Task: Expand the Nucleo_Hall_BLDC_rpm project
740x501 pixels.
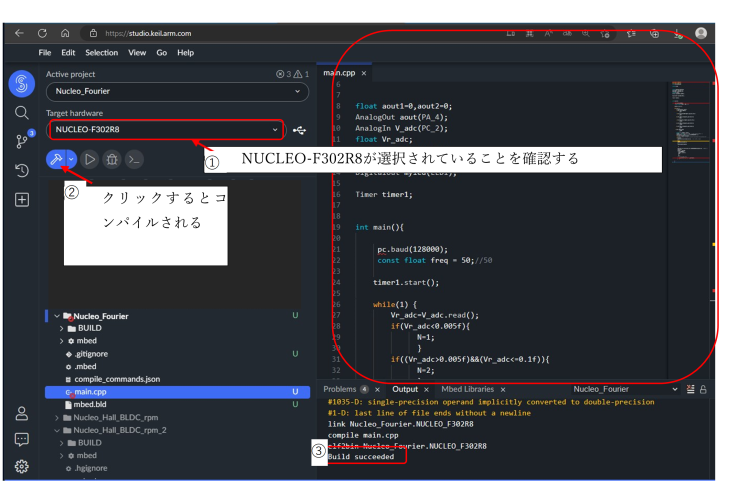Action: (57, 418)
